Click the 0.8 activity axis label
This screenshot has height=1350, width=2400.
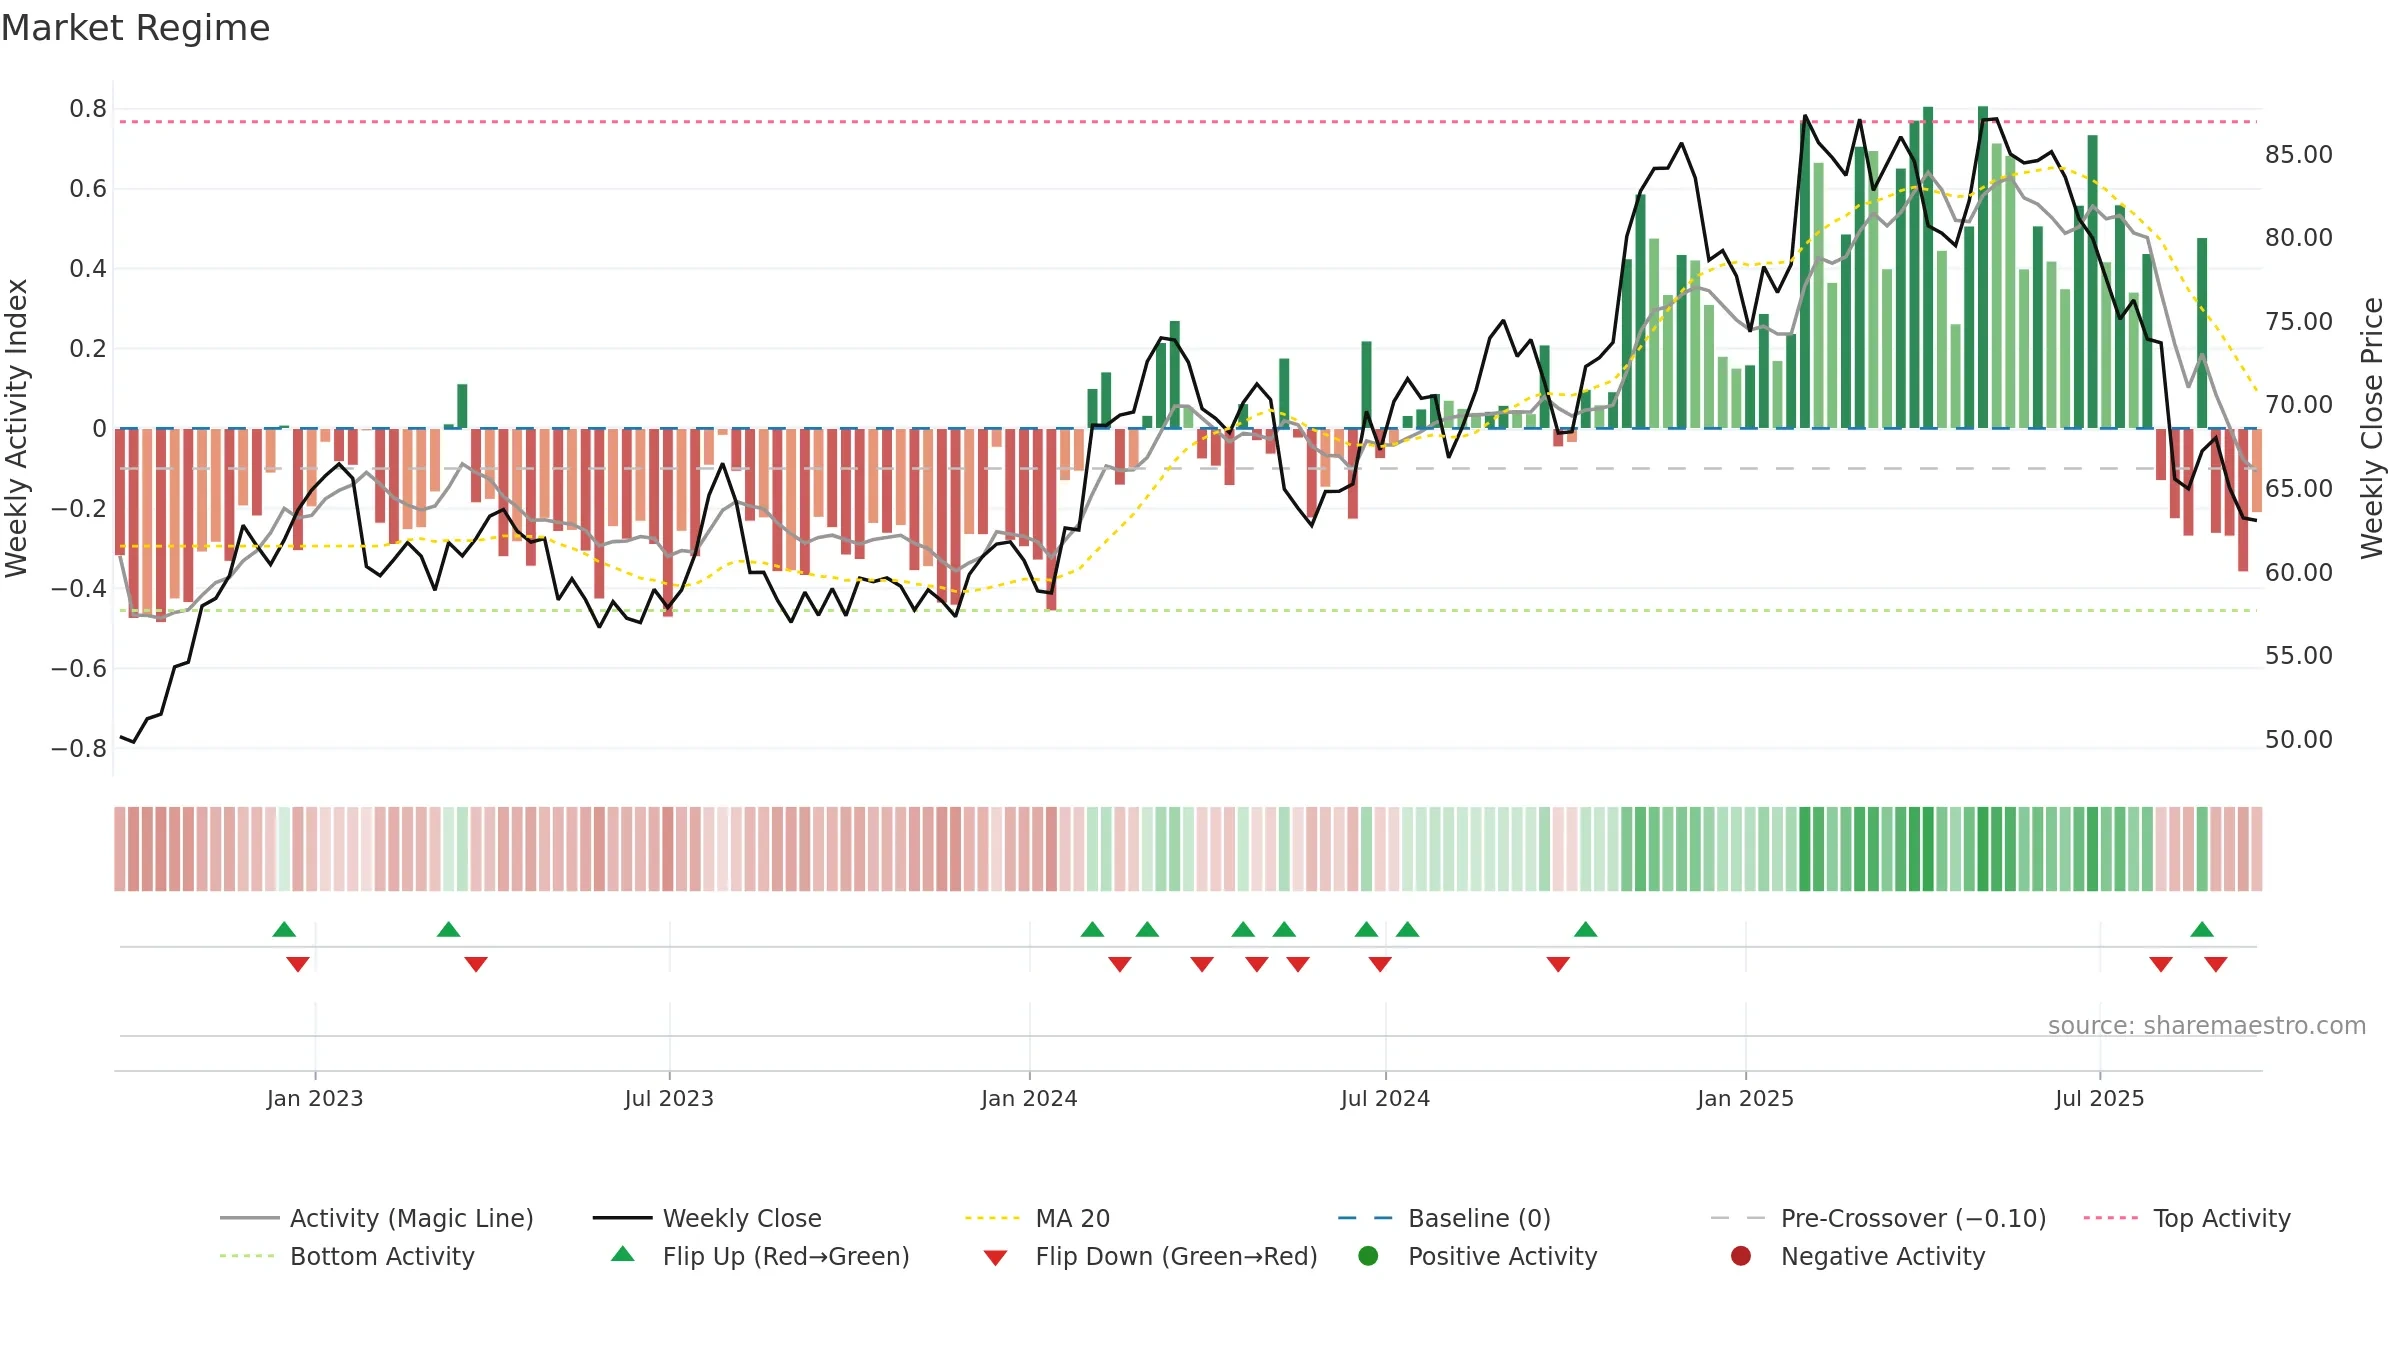(x=88, y=108)
